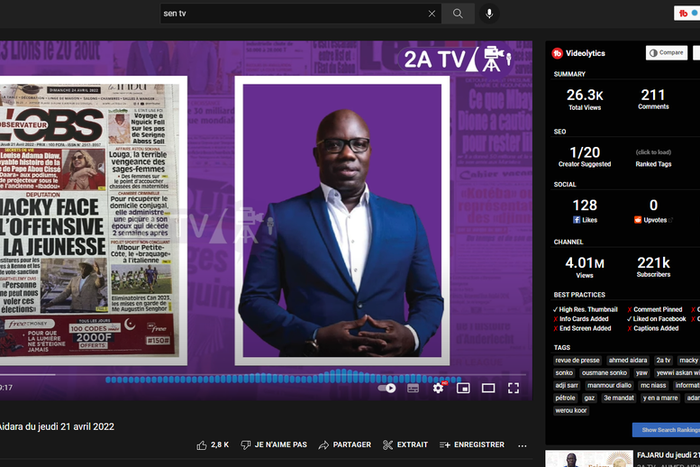Click the 2A TV logo watermark

point(455,58)
